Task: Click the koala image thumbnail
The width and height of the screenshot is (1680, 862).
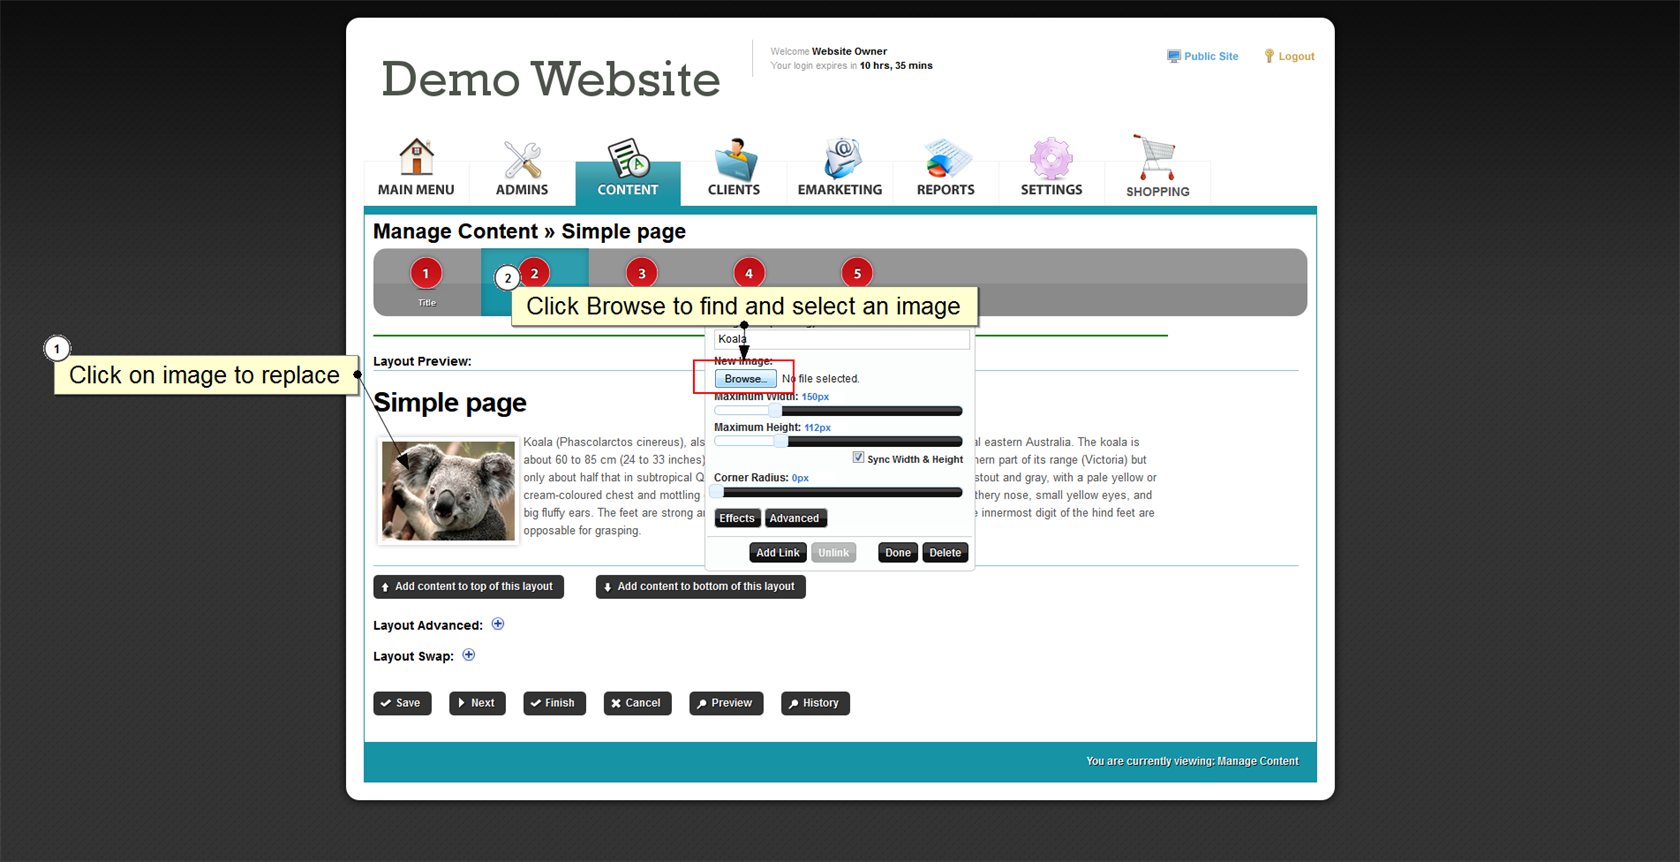Action: (x=448, y=491)
